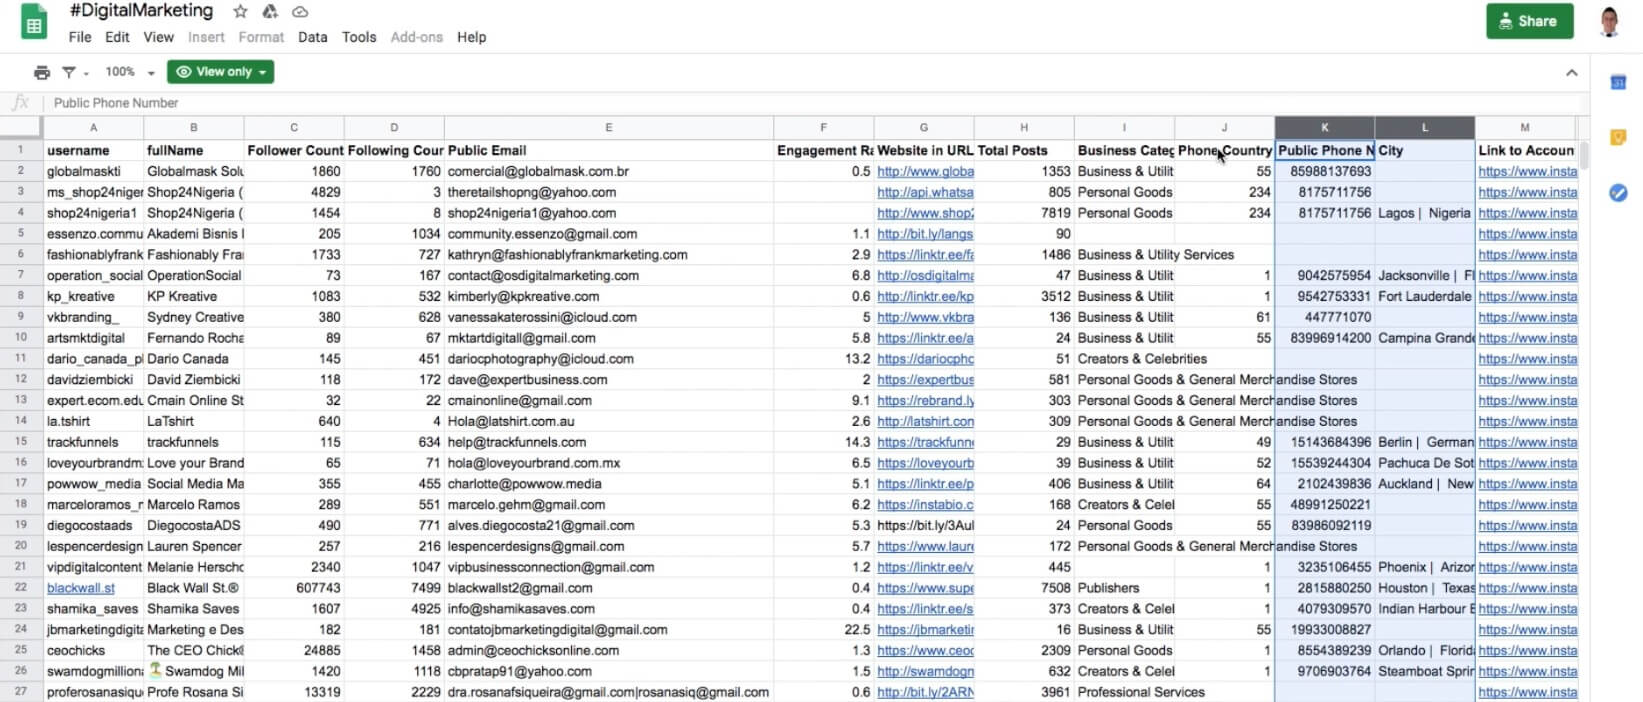Open the View menu
The width and height of the screenshot is (1643, 702).
[158, 37]
